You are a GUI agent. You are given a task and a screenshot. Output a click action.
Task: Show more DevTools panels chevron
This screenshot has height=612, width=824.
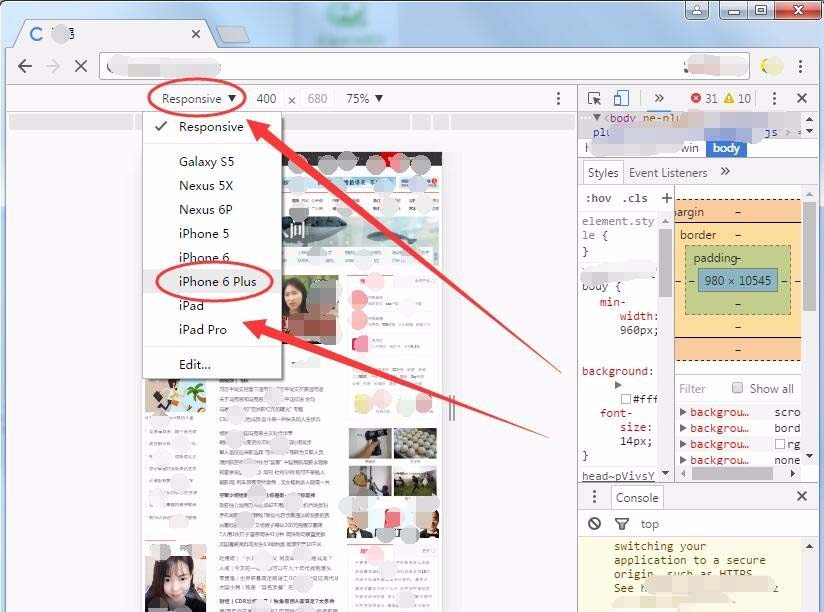(658, 98)
